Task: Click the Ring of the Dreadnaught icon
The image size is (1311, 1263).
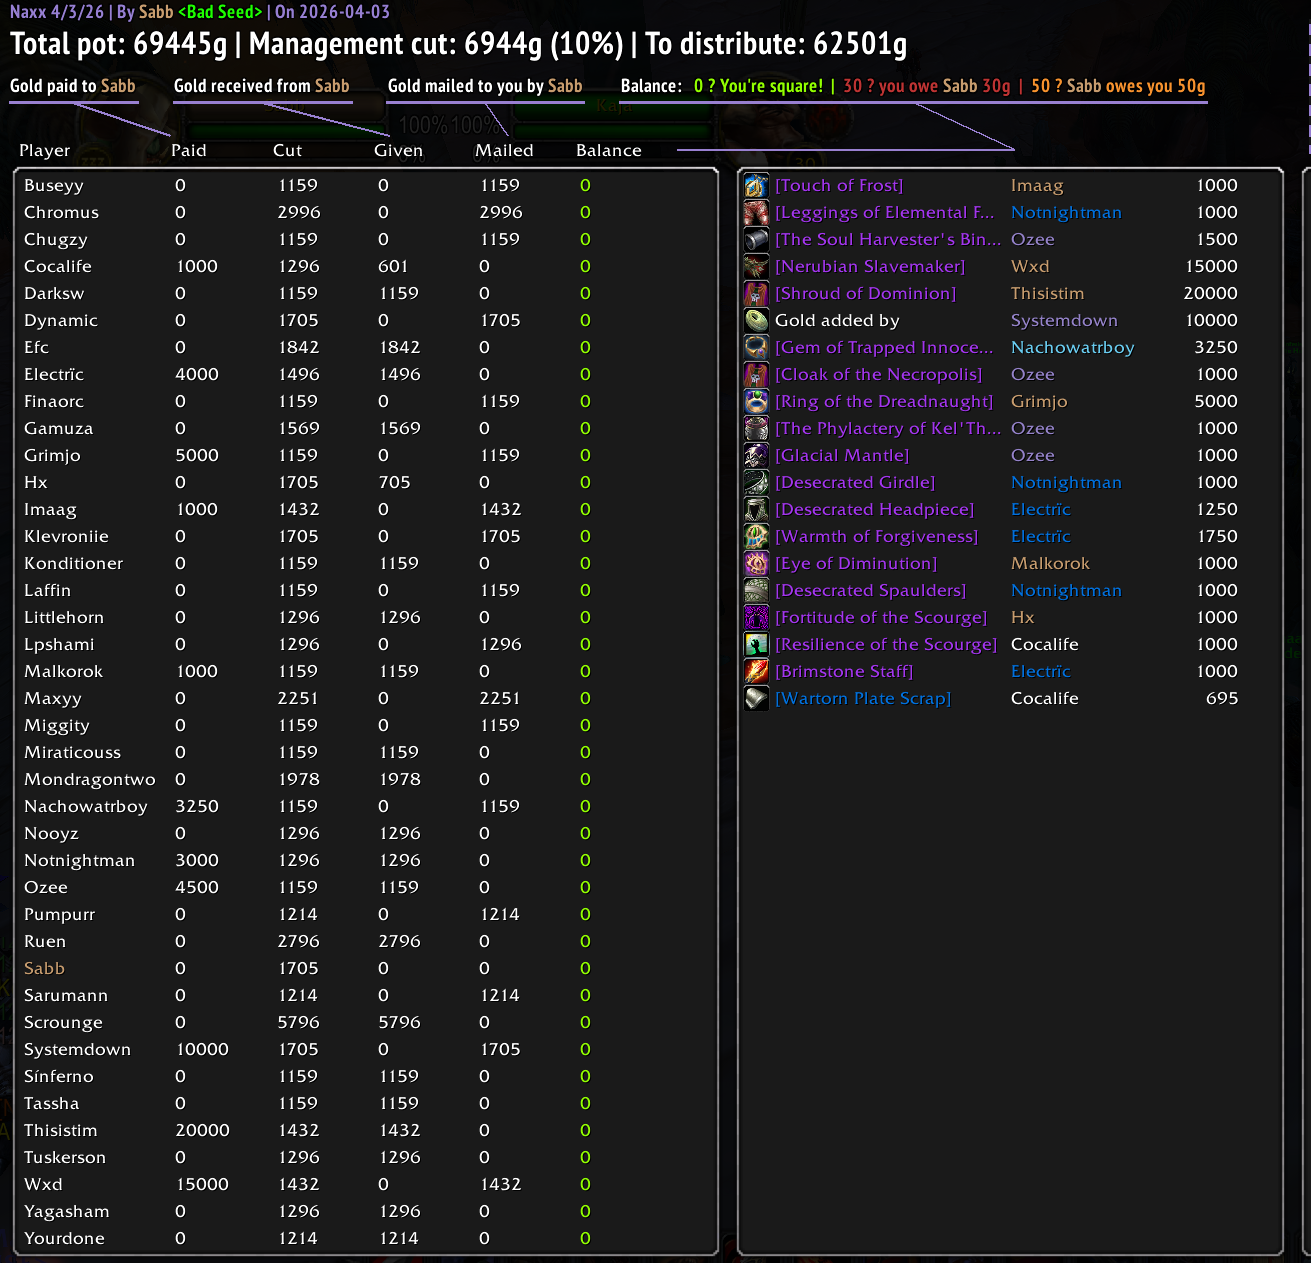Action: point(756,401)
